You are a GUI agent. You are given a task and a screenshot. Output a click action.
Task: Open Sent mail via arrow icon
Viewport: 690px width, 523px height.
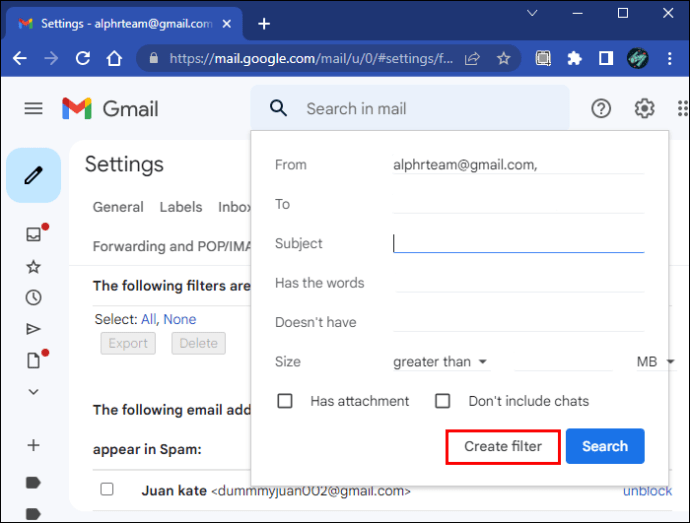[x=33, y=329]
